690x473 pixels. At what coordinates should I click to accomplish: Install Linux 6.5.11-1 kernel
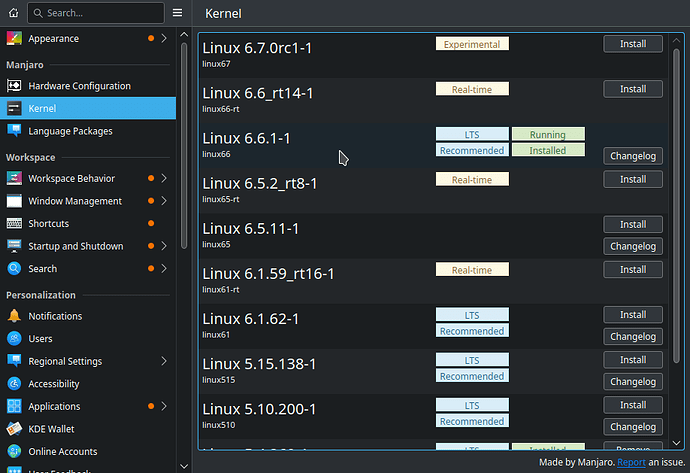click(x=633, y=224)
